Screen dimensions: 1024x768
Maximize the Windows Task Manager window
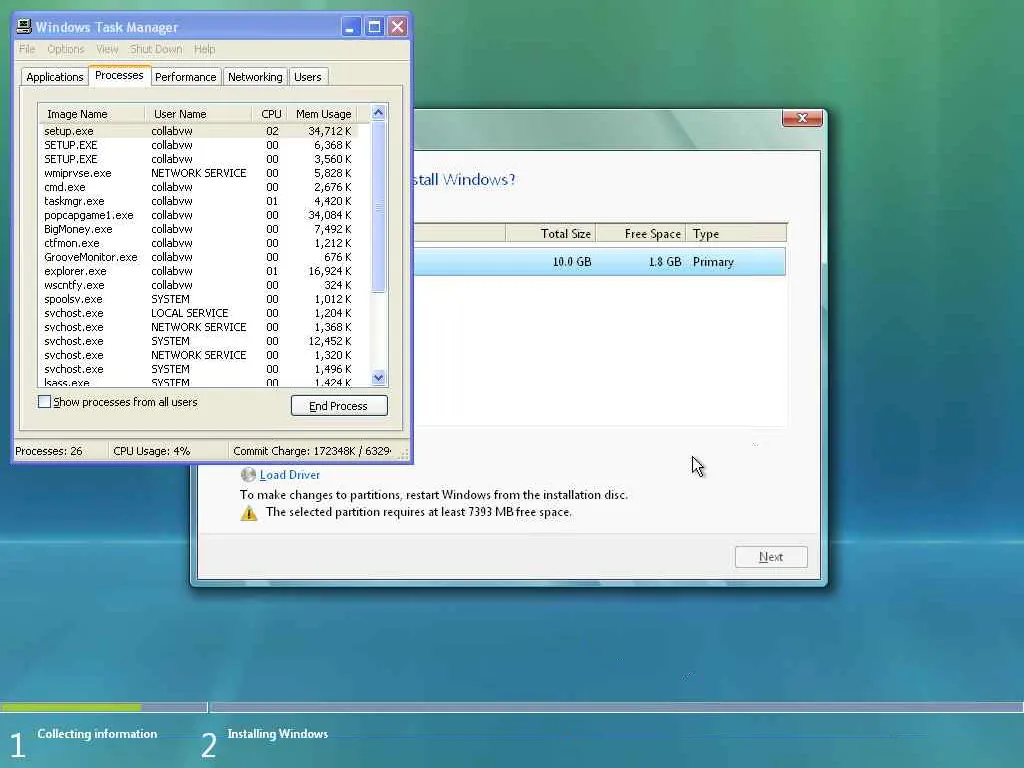[374, 27]
